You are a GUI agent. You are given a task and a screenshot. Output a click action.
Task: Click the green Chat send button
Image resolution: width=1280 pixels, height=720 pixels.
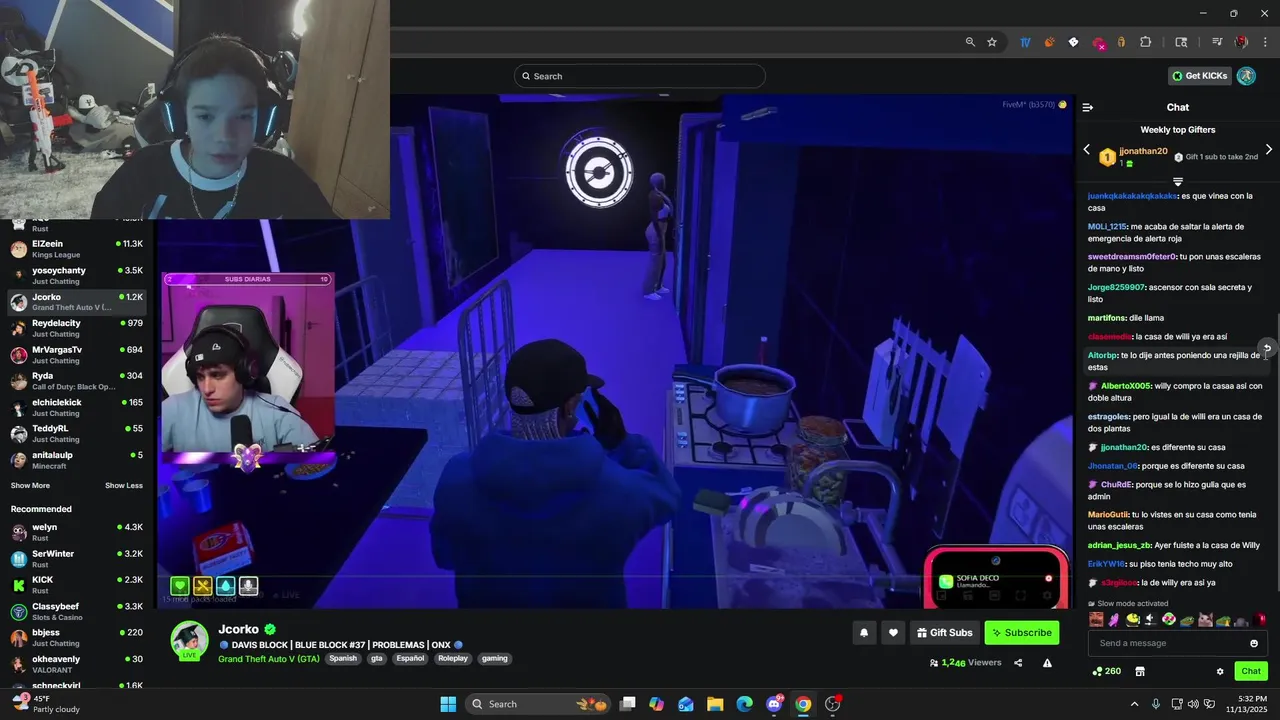click(1251, 671)
